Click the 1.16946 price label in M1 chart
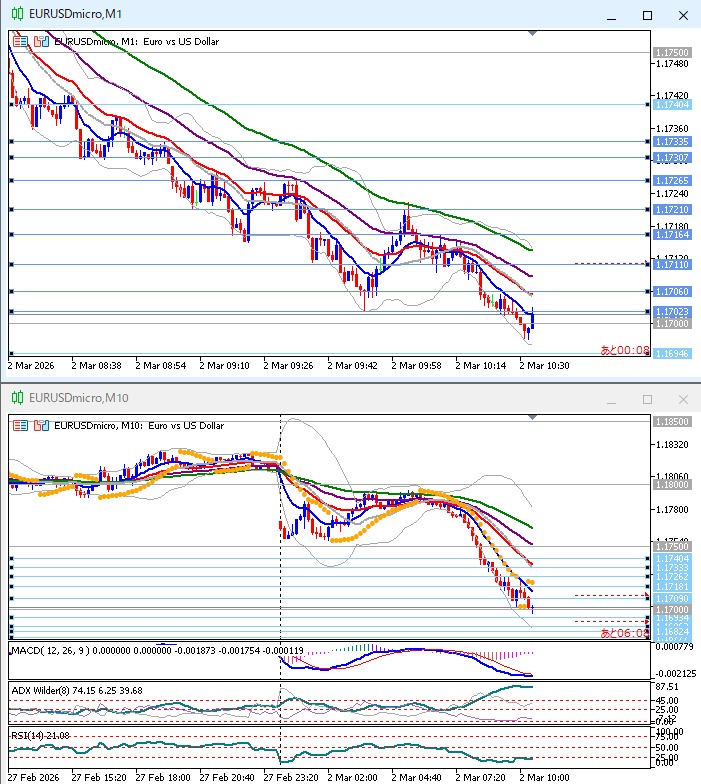701x784 pixels. tap(669, 353)
